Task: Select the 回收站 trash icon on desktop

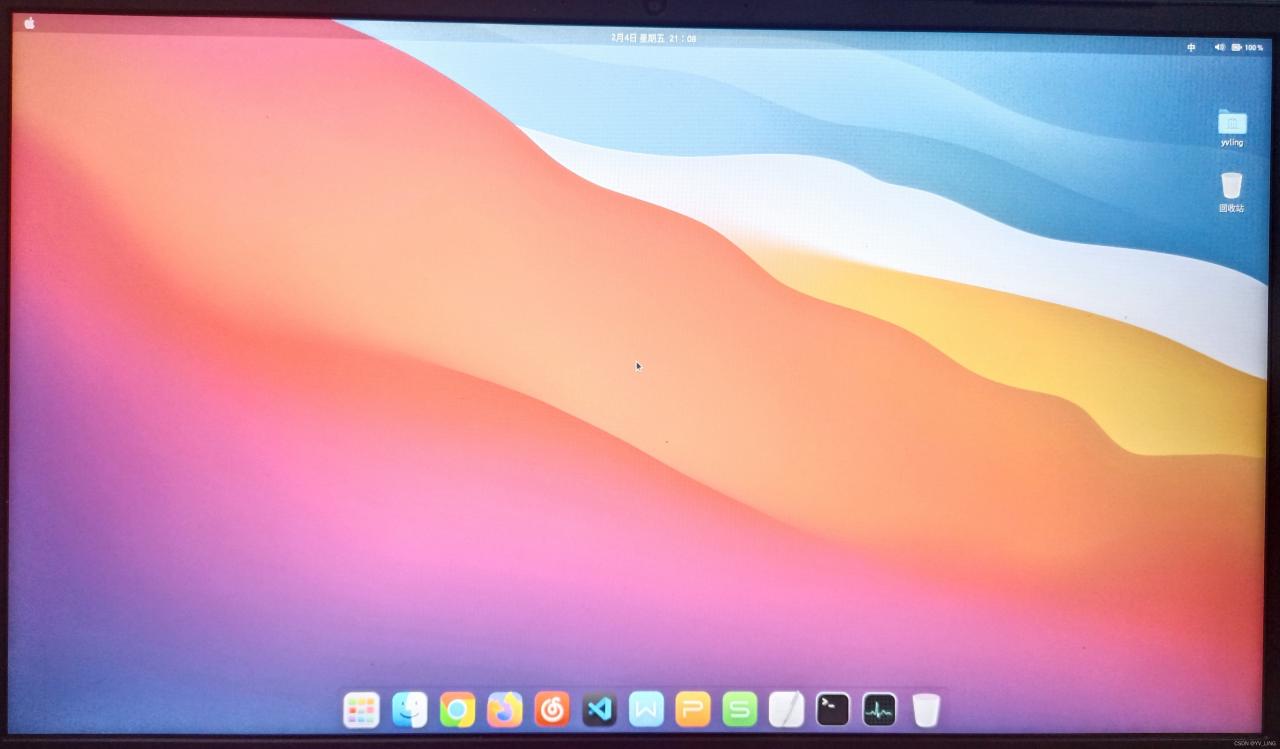Action: click(x=1231, y=192)
